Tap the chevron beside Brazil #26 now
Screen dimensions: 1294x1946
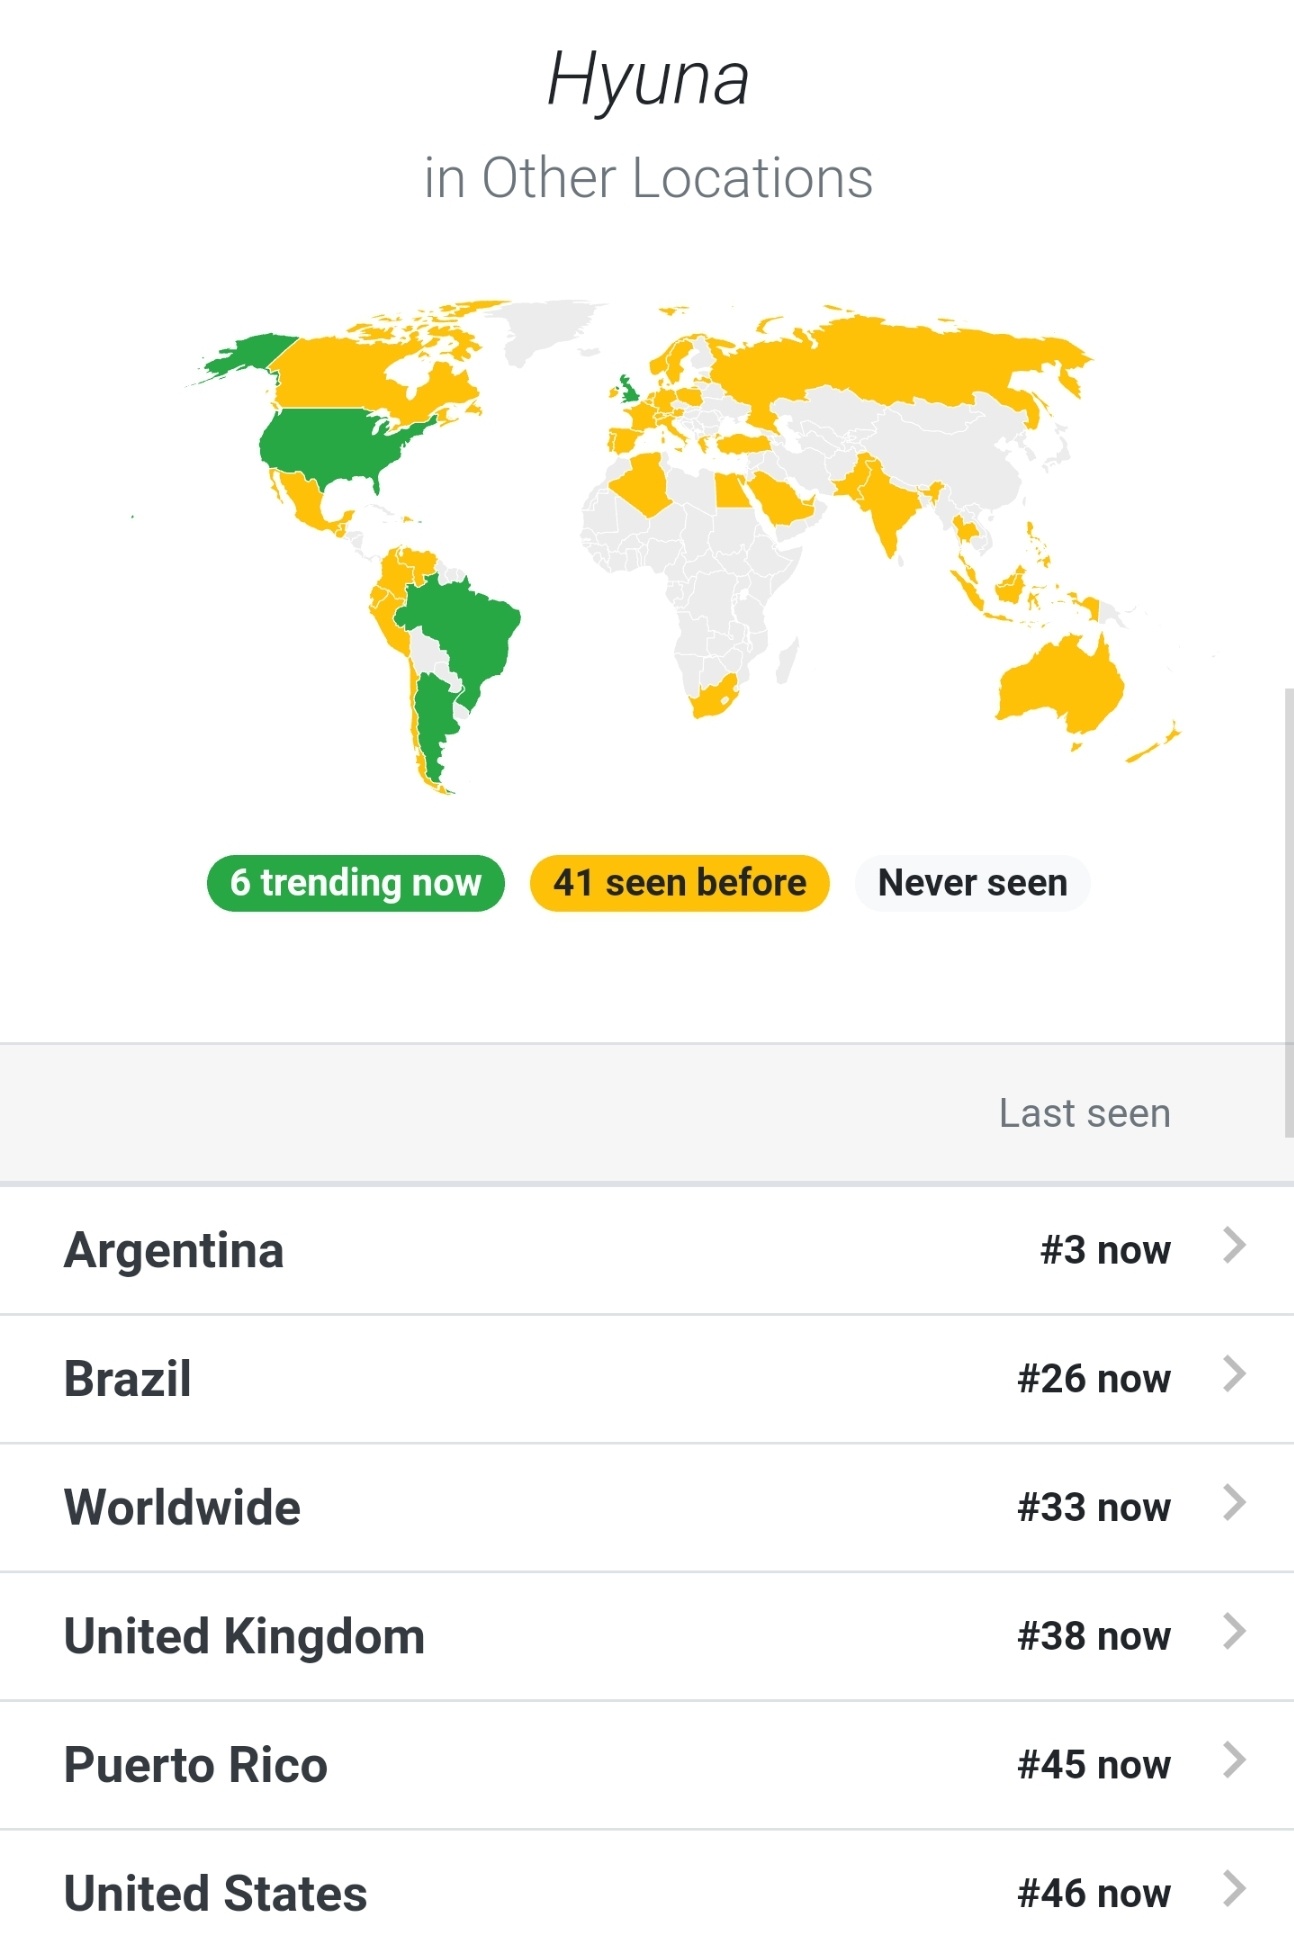(x=1235, y=1375)
